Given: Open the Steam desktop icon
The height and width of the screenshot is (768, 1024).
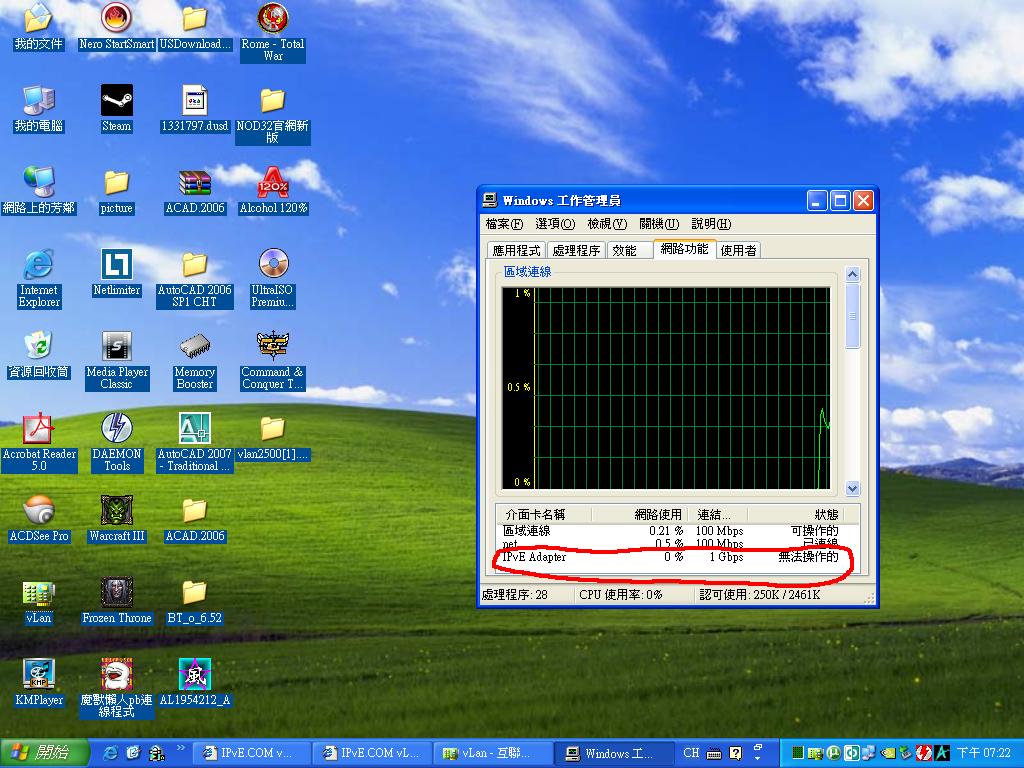Looking at the screenshot, I should [x=116, y=101].
